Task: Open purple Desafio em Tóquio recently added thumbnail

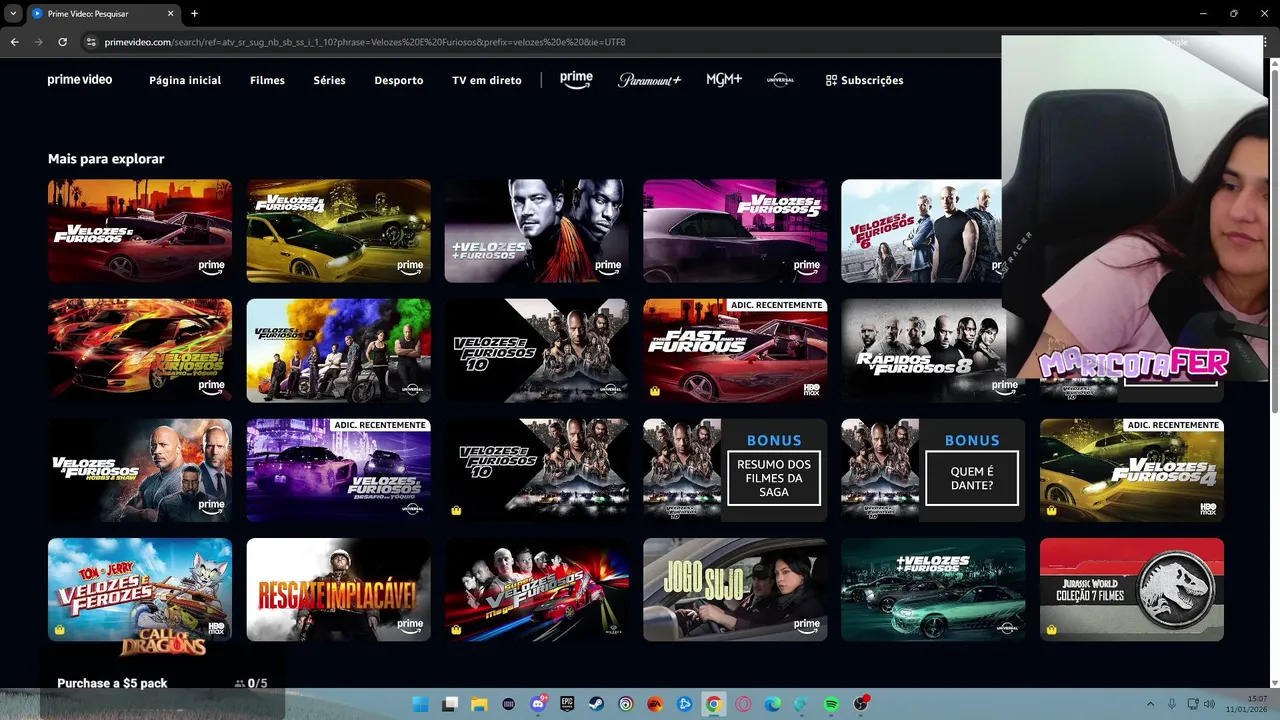Action: 339,471
